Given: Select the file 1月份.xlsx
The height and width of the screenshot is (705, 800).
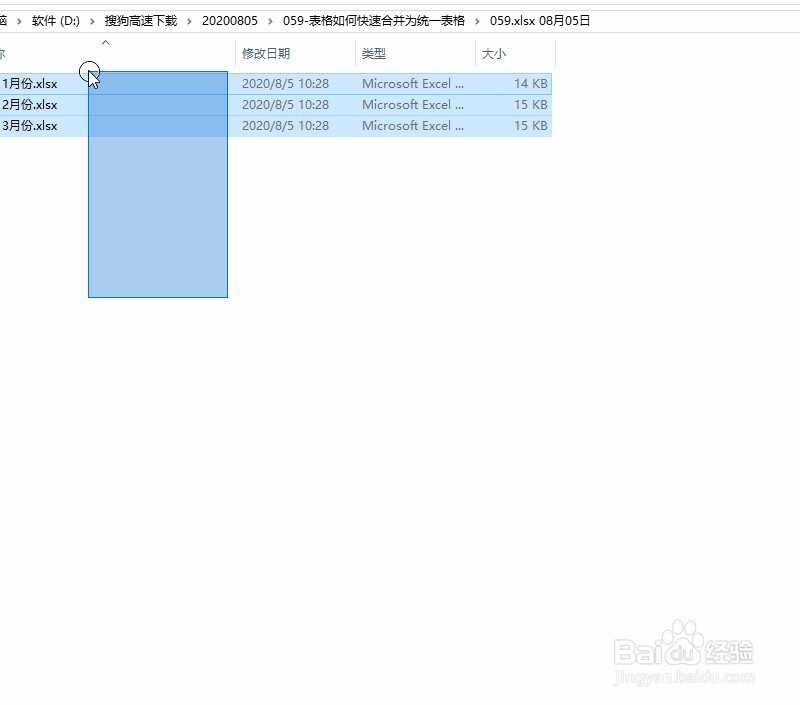Looking at the screenshot, I should click(30, 84).
